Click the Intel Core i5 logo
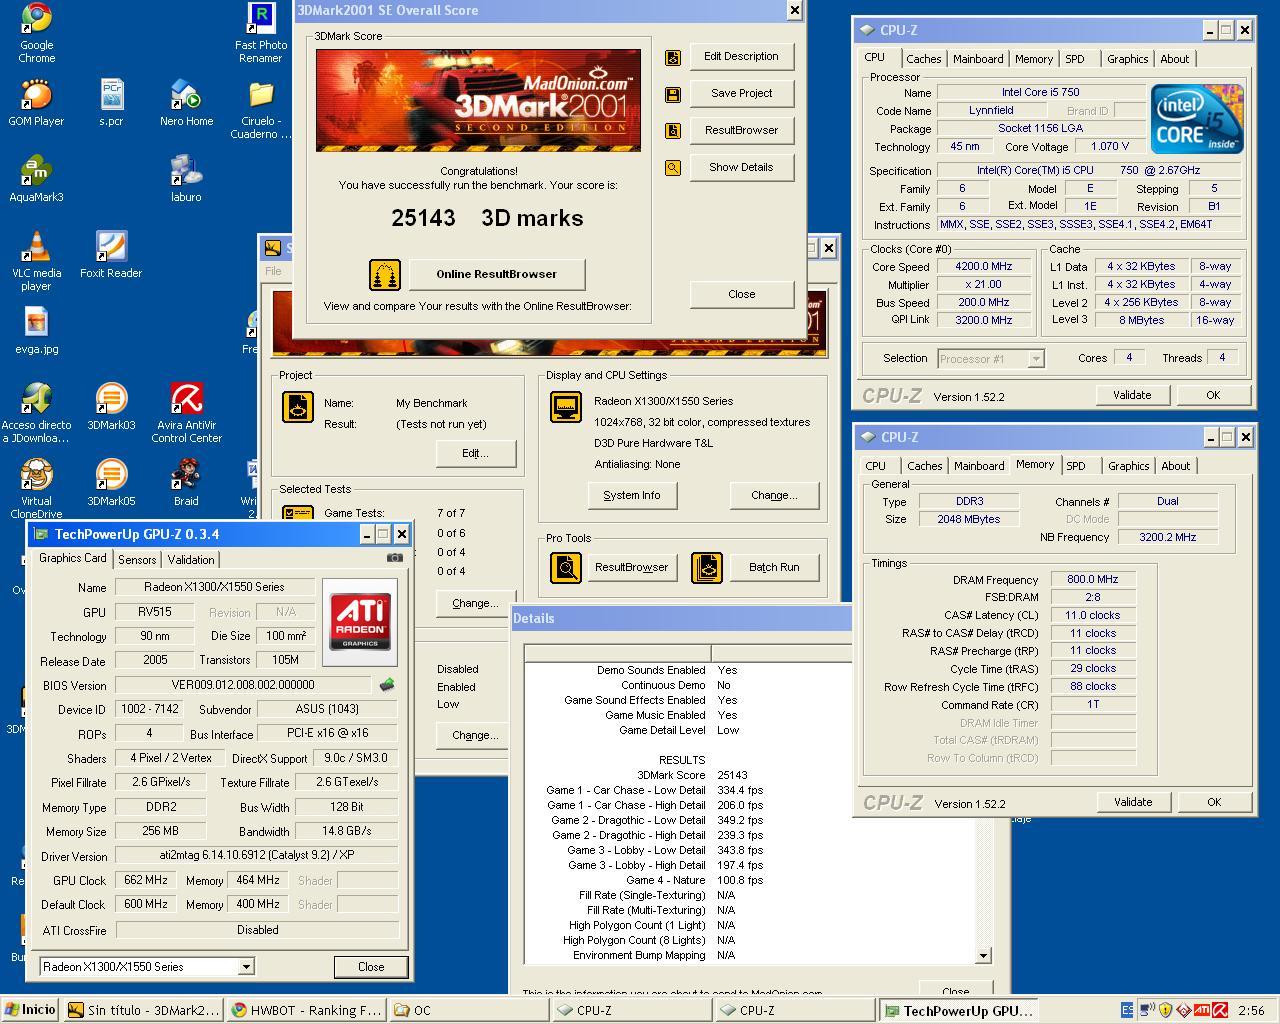 (x=1197, y=119)
